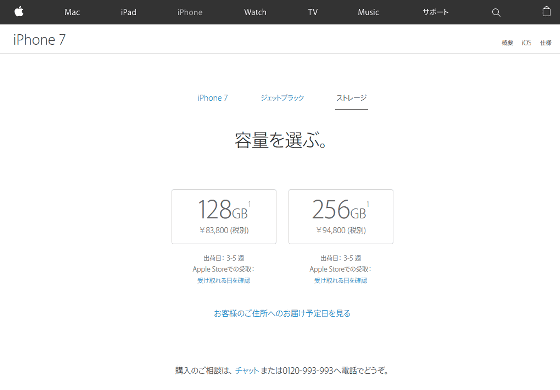560x390 pixels.
Task: Check pickup date link under 128GB
Action: (224, 280)
